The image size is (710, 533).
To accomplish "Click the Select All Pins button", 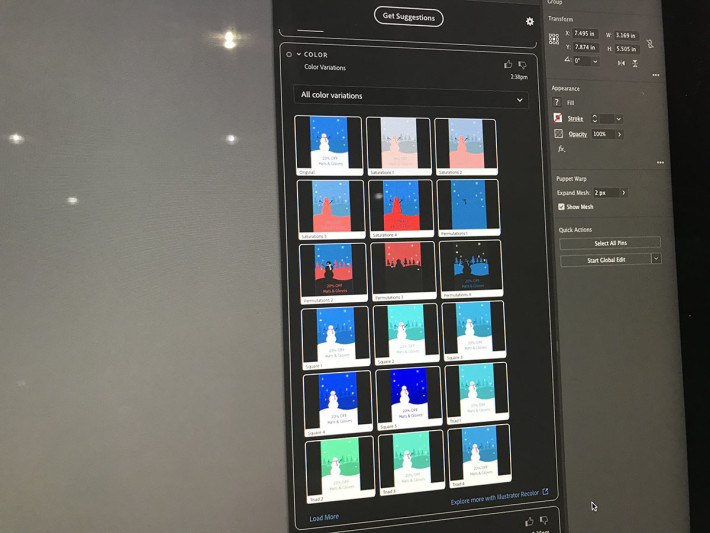I will click(610, 243).
